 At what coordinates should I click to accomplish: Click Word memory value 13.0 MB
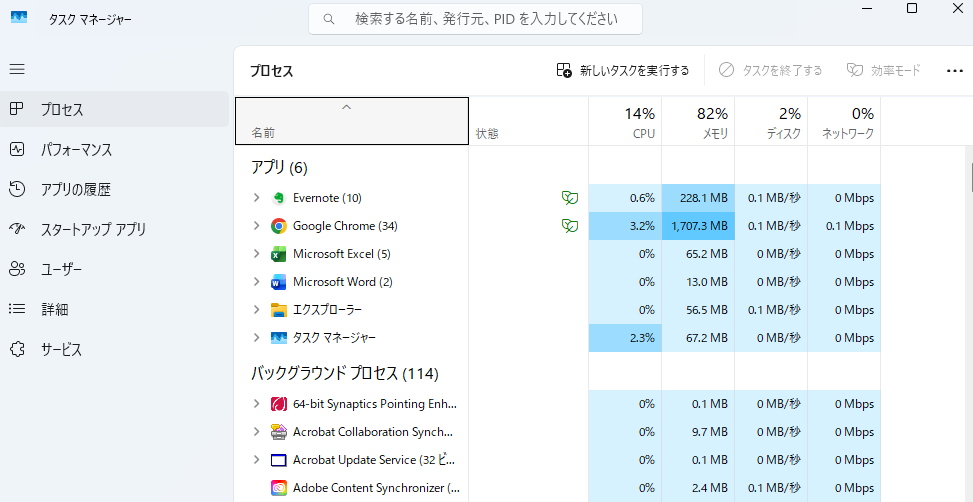pos(698,282)
